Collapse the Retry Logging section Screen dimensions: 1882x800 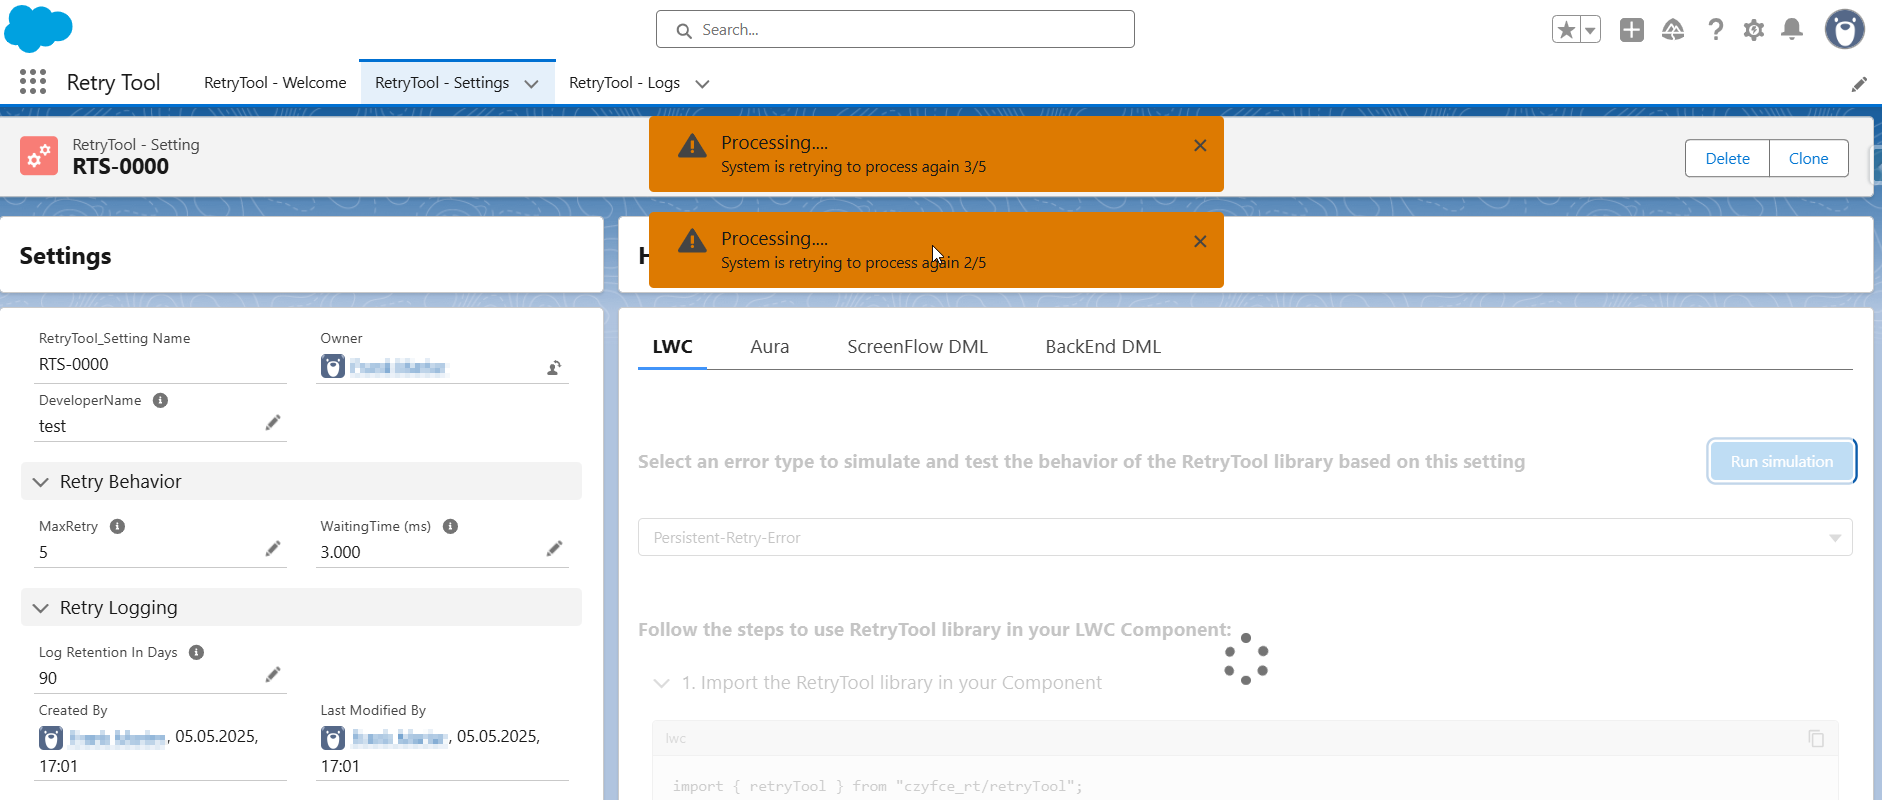(301, 607)
